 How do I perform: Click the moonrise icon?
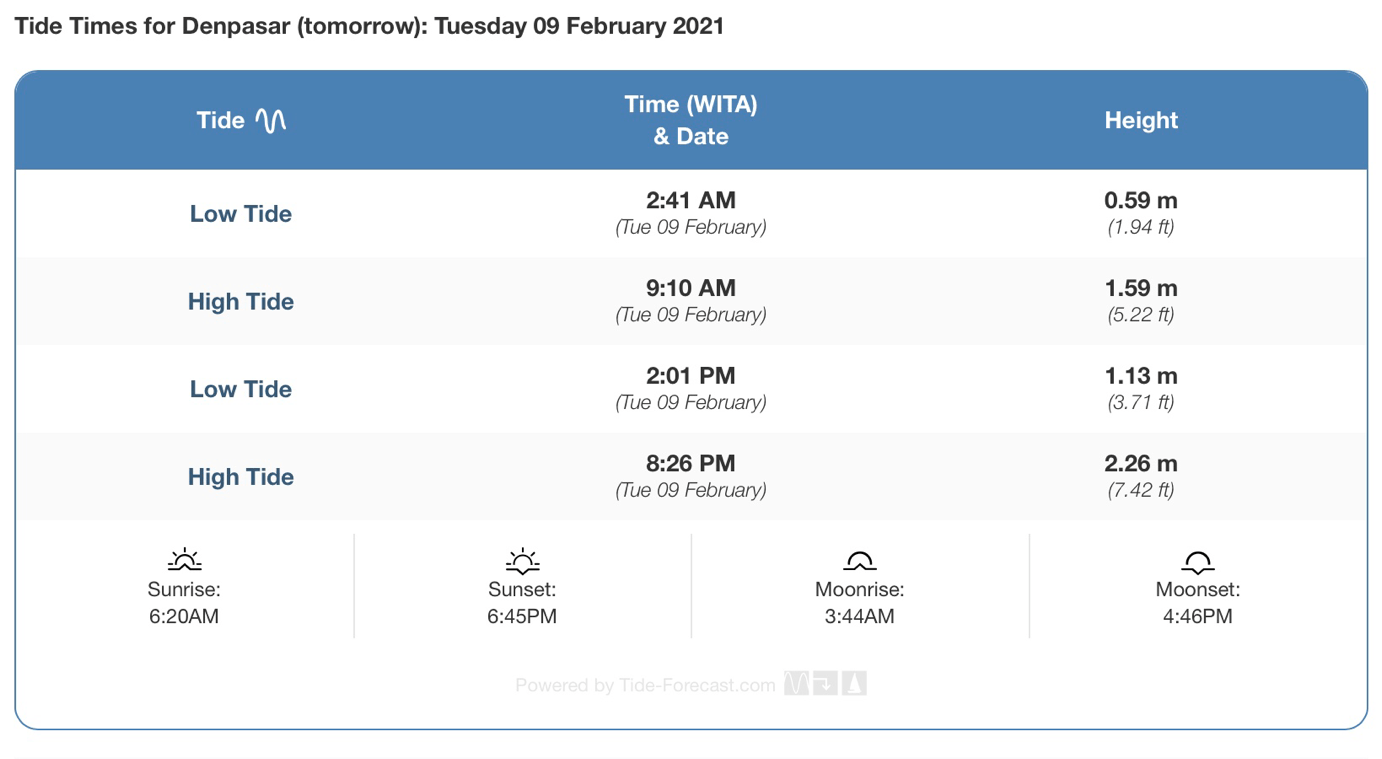point(859,560)
